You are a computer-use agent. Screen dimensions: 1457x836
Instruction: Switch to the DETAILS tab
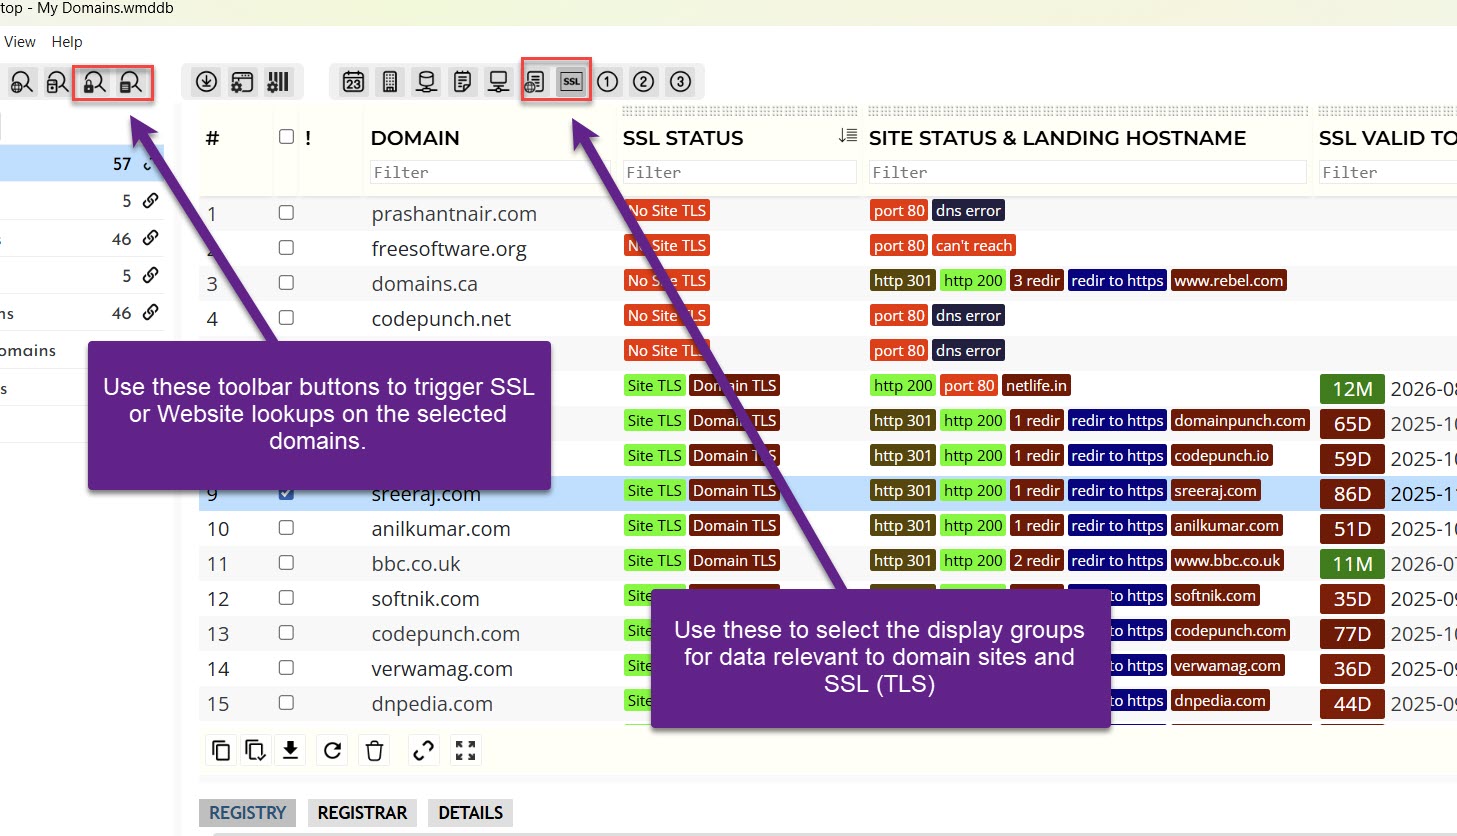click(470, 813)
